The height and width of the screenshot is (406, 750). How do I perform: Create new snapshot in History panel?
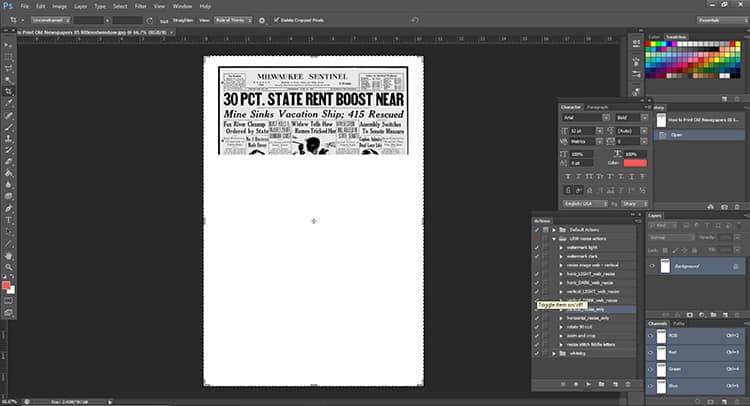click(x=724, y=207)
